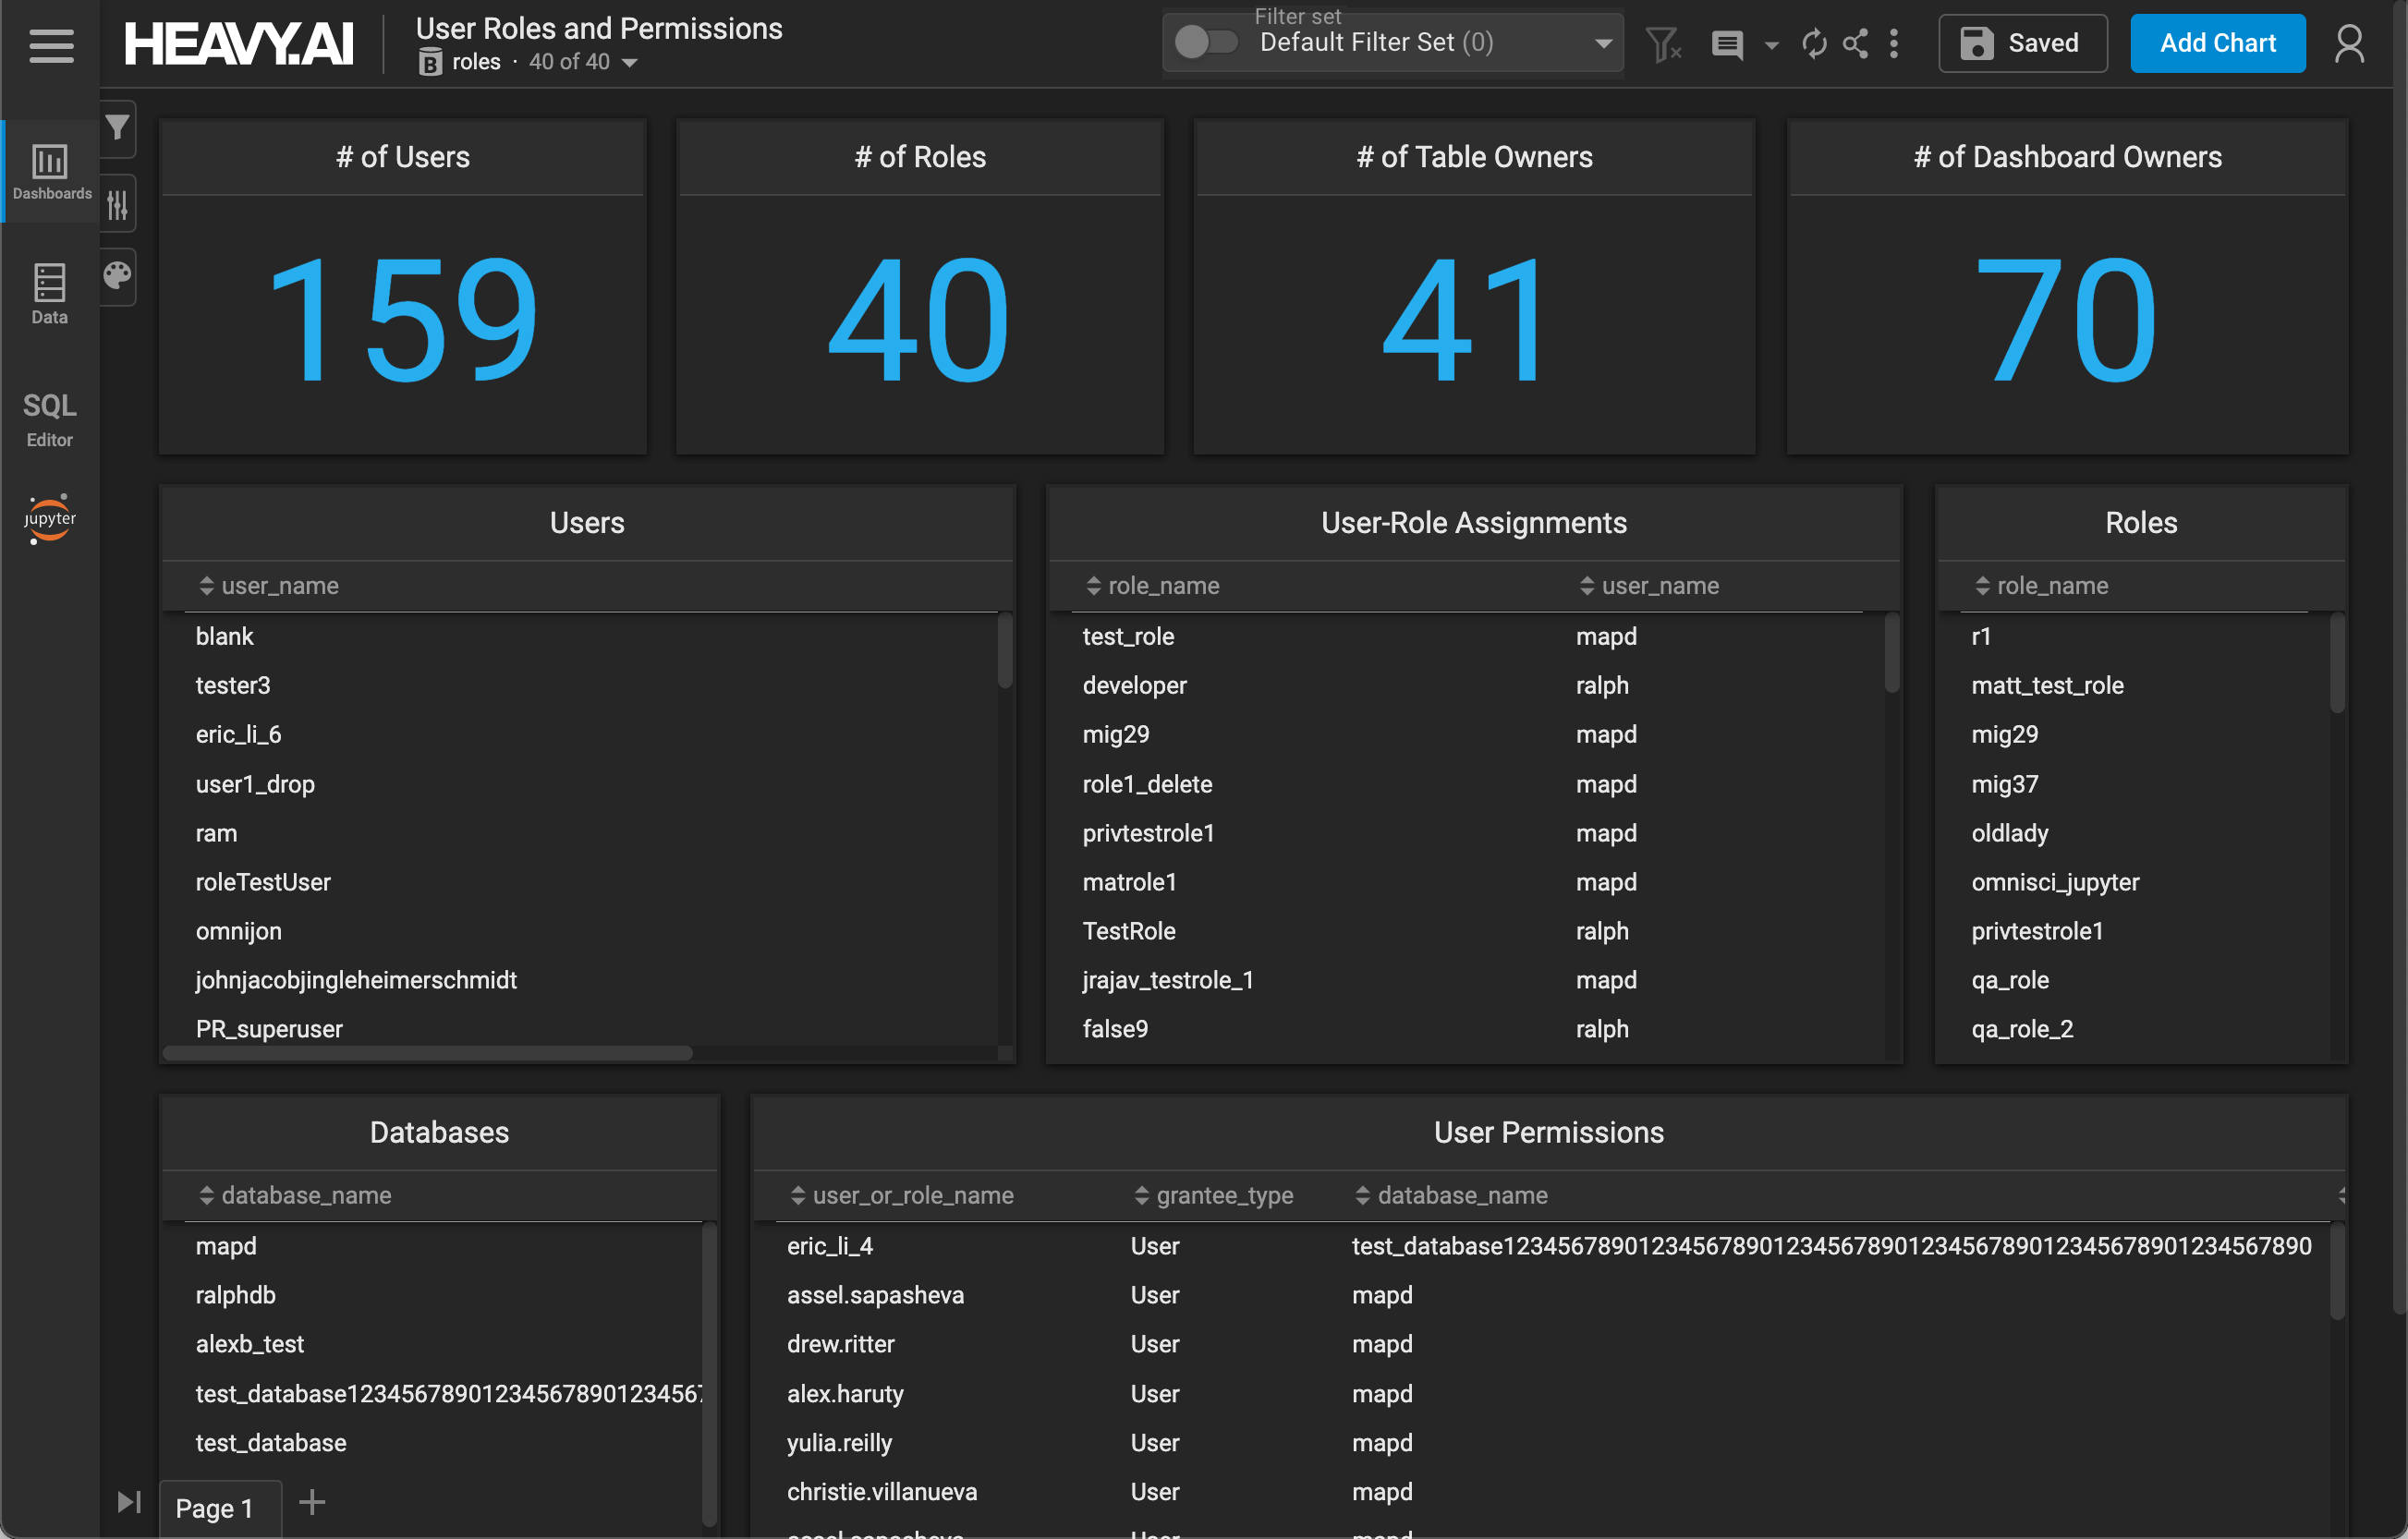Click the share dashboard icon
Viewport: 2408px width, 1539px height.
(x=1855, y=44)
